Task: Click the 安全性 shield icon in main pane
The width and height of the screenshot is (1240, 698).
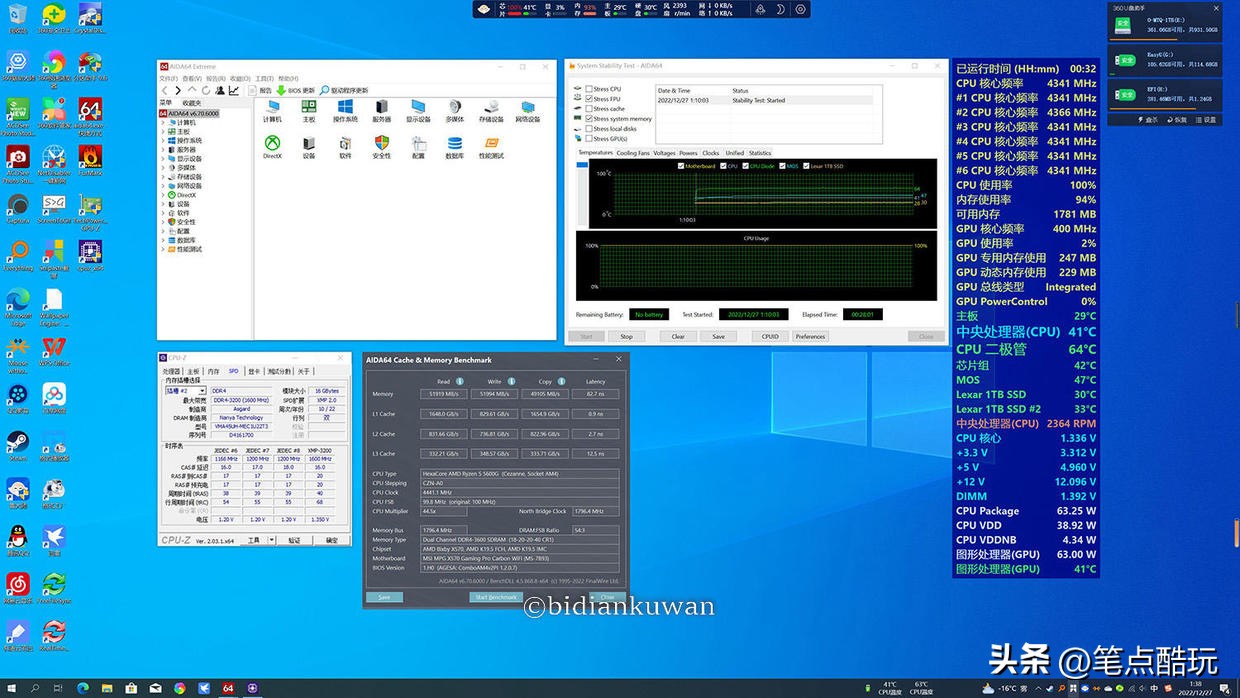Action: (381, 143)
